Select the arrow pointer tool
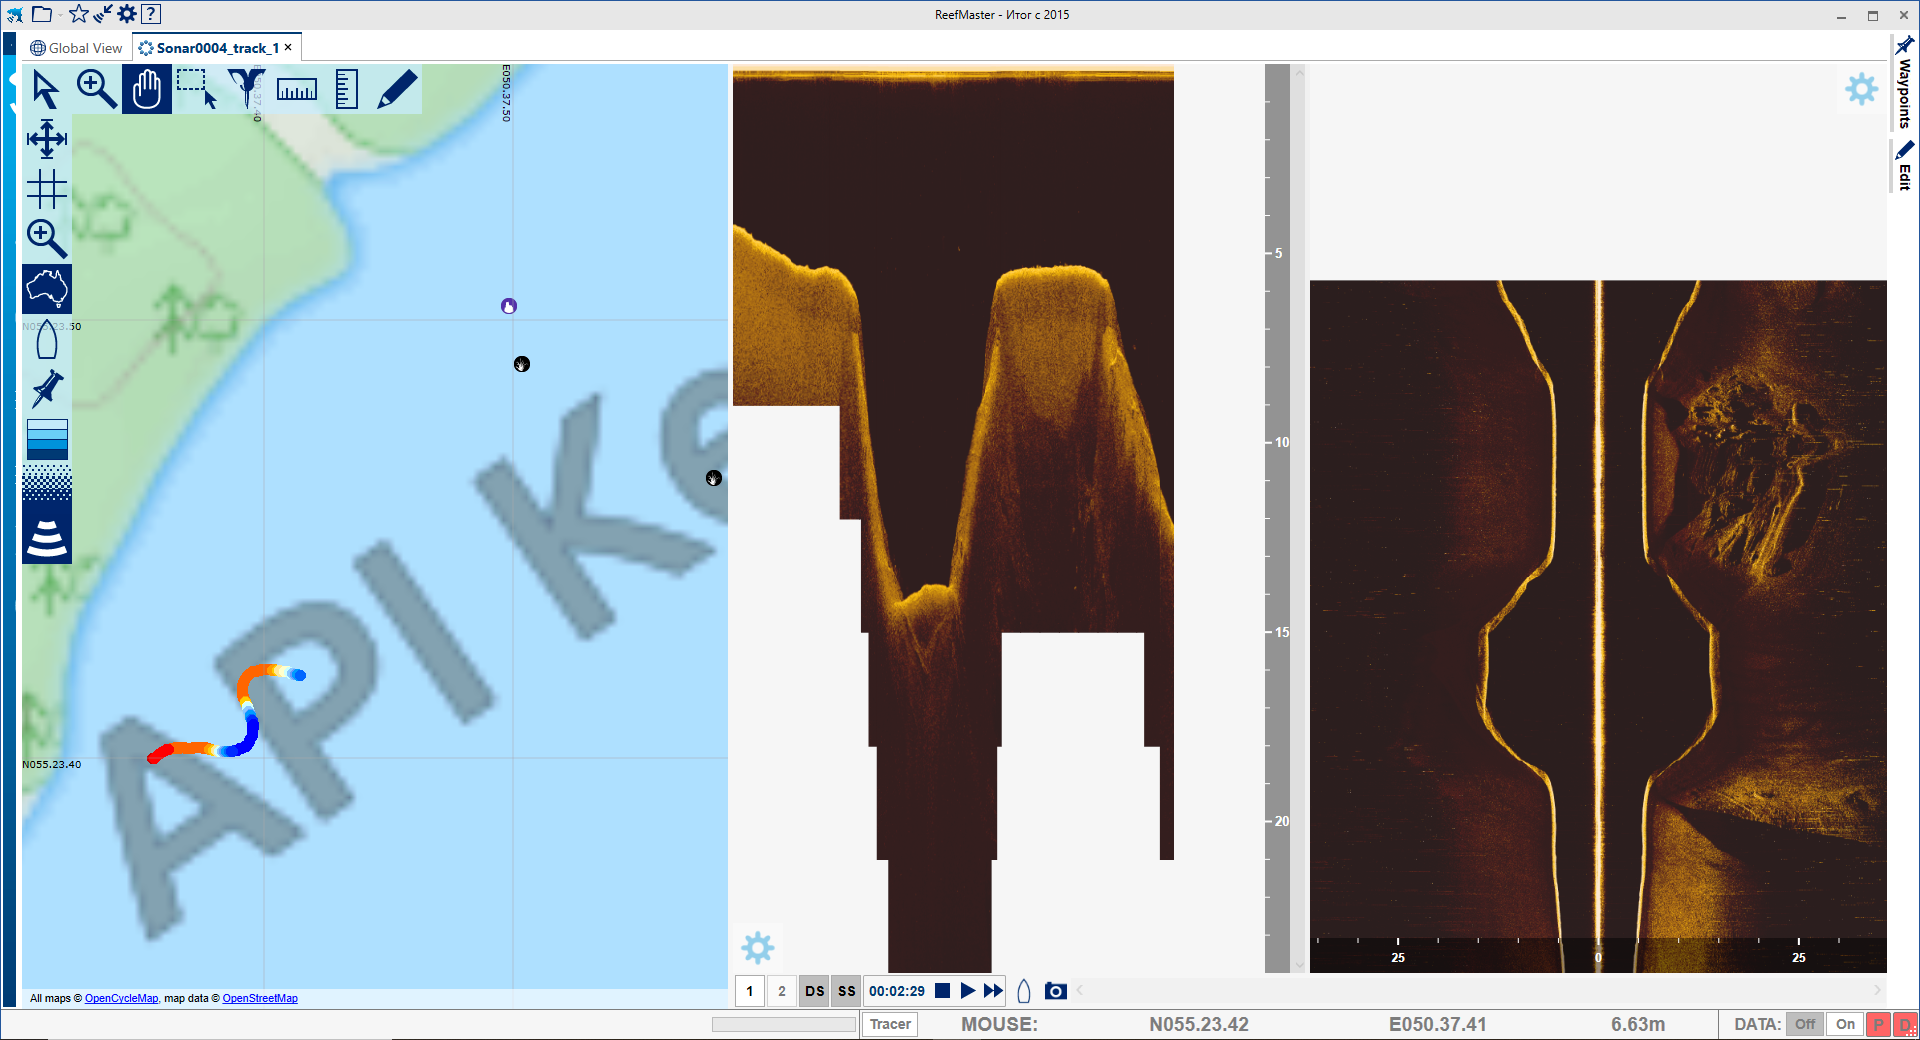Viewport: 1920px width, 1040px height. tap(46, 89)
